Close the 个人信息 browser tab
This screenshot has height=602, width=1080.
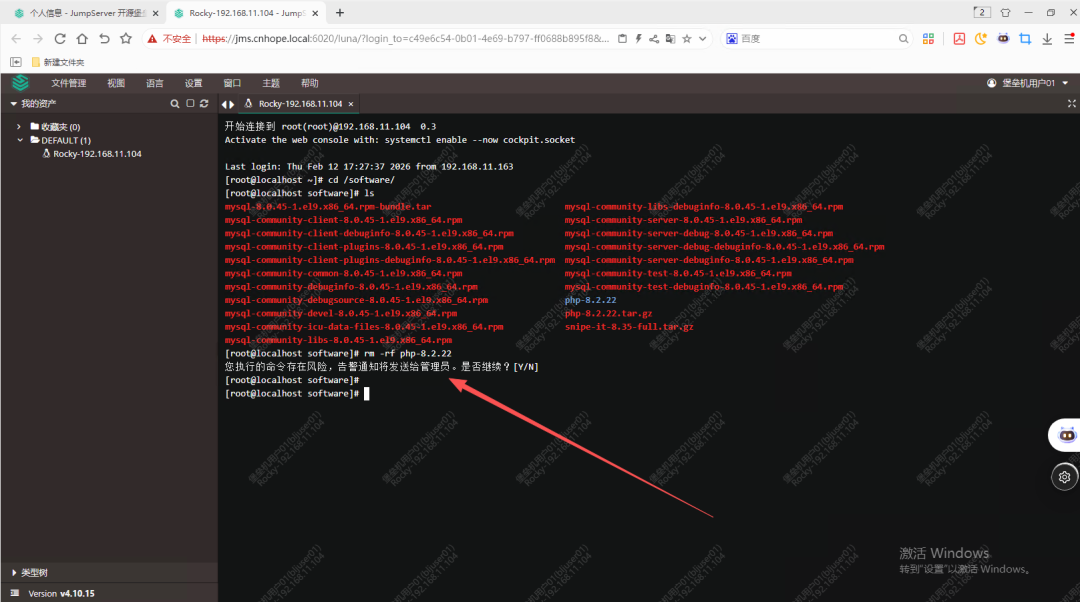[x=156, y=13]
